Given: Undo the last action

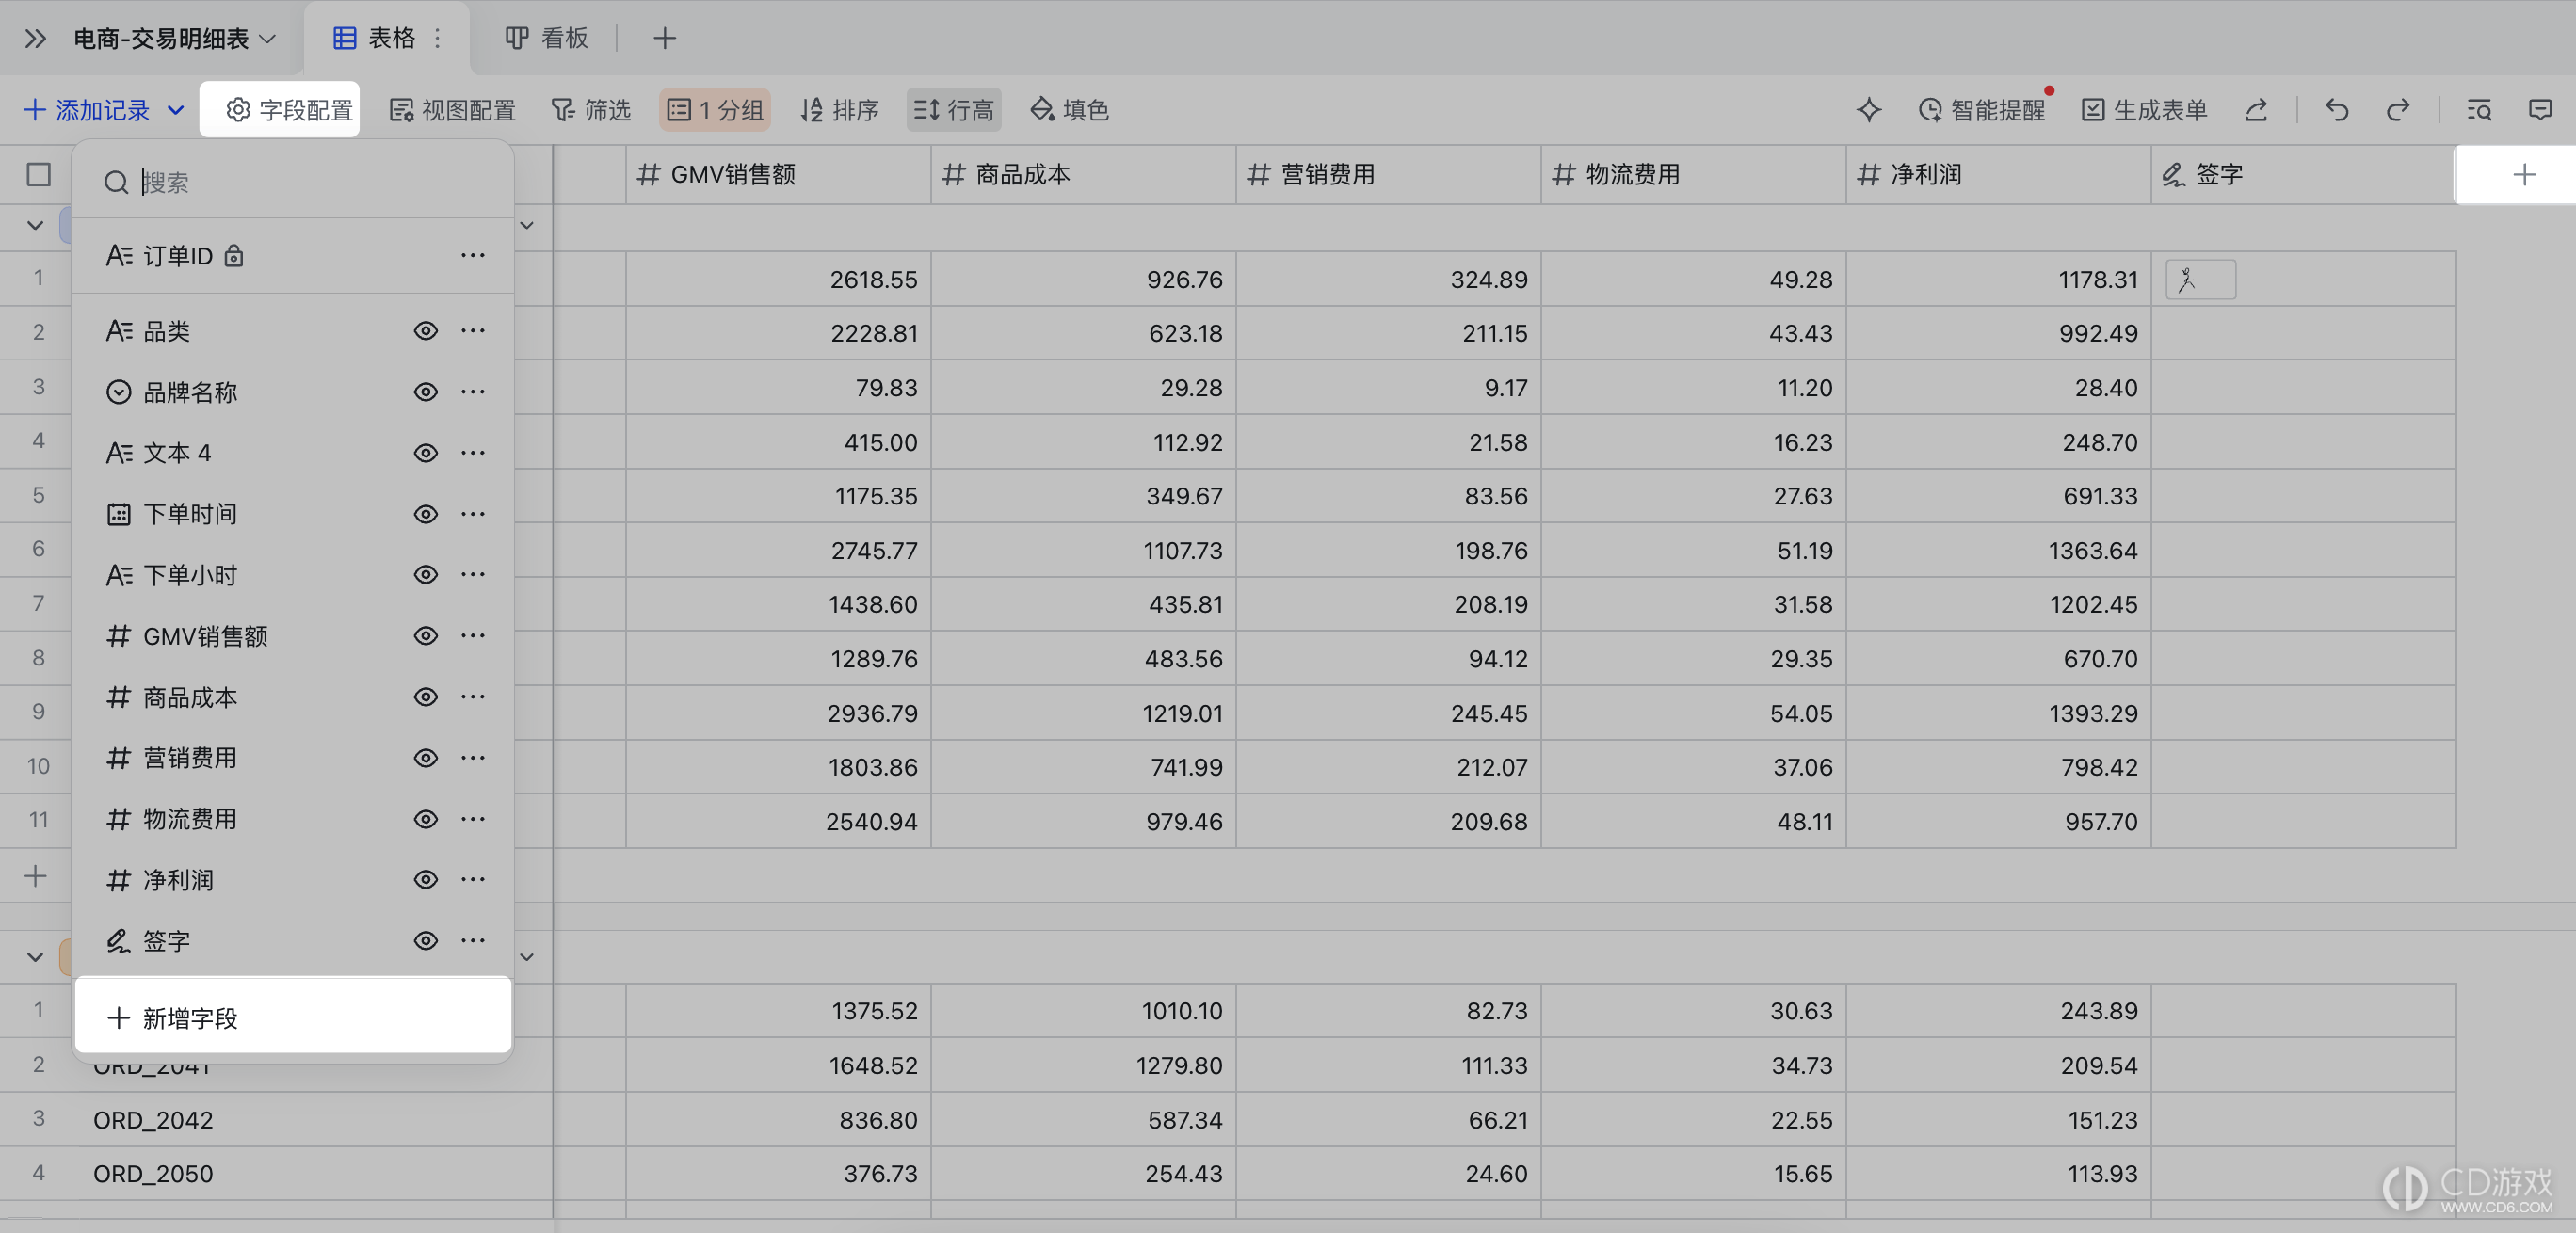Looking at the screenshot, I should click(x=2336, y=109).
